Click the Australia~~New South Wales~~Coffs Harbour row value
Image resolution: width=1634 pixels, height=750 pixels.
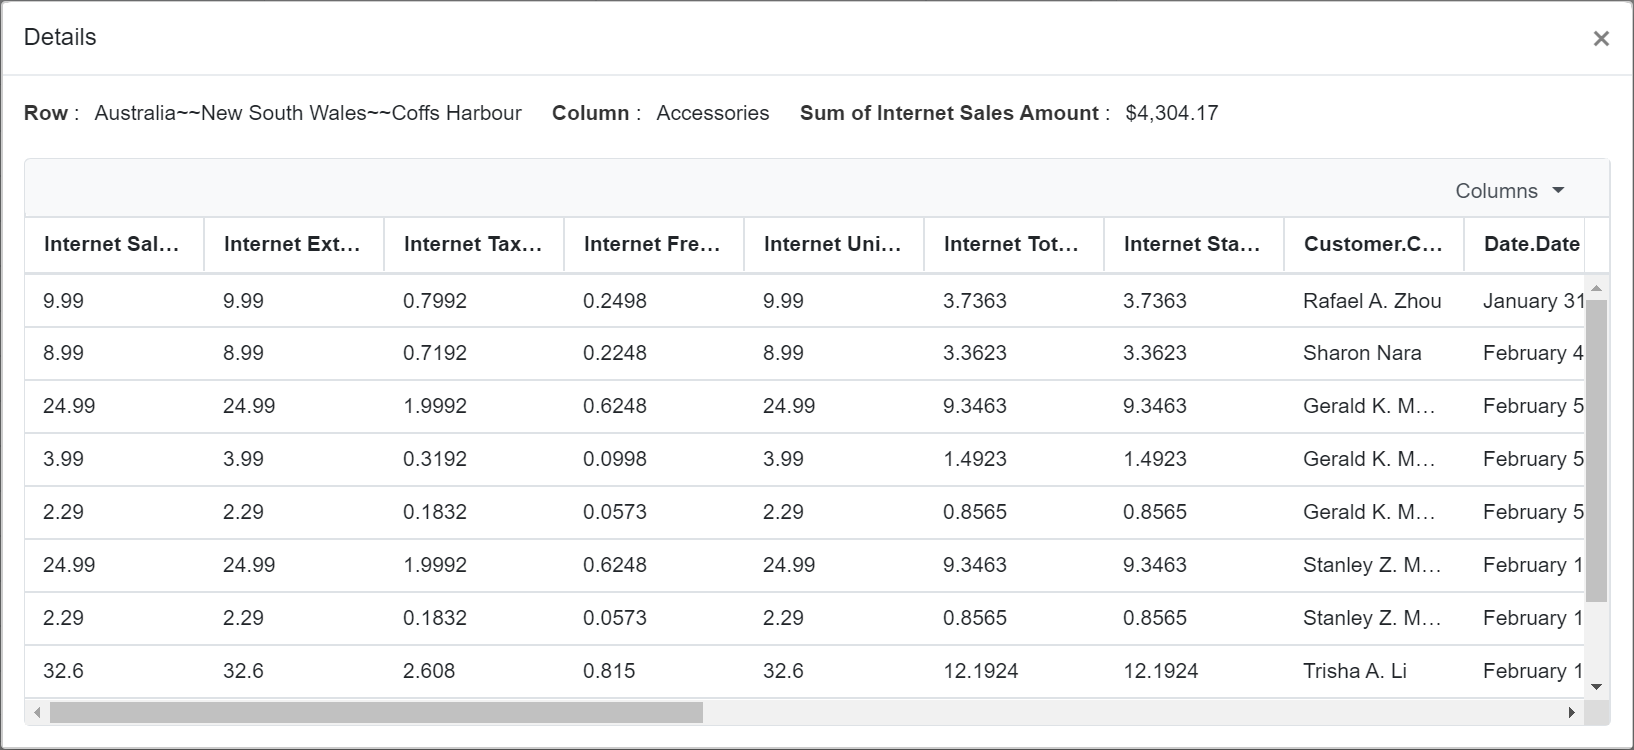click(308, 113)
